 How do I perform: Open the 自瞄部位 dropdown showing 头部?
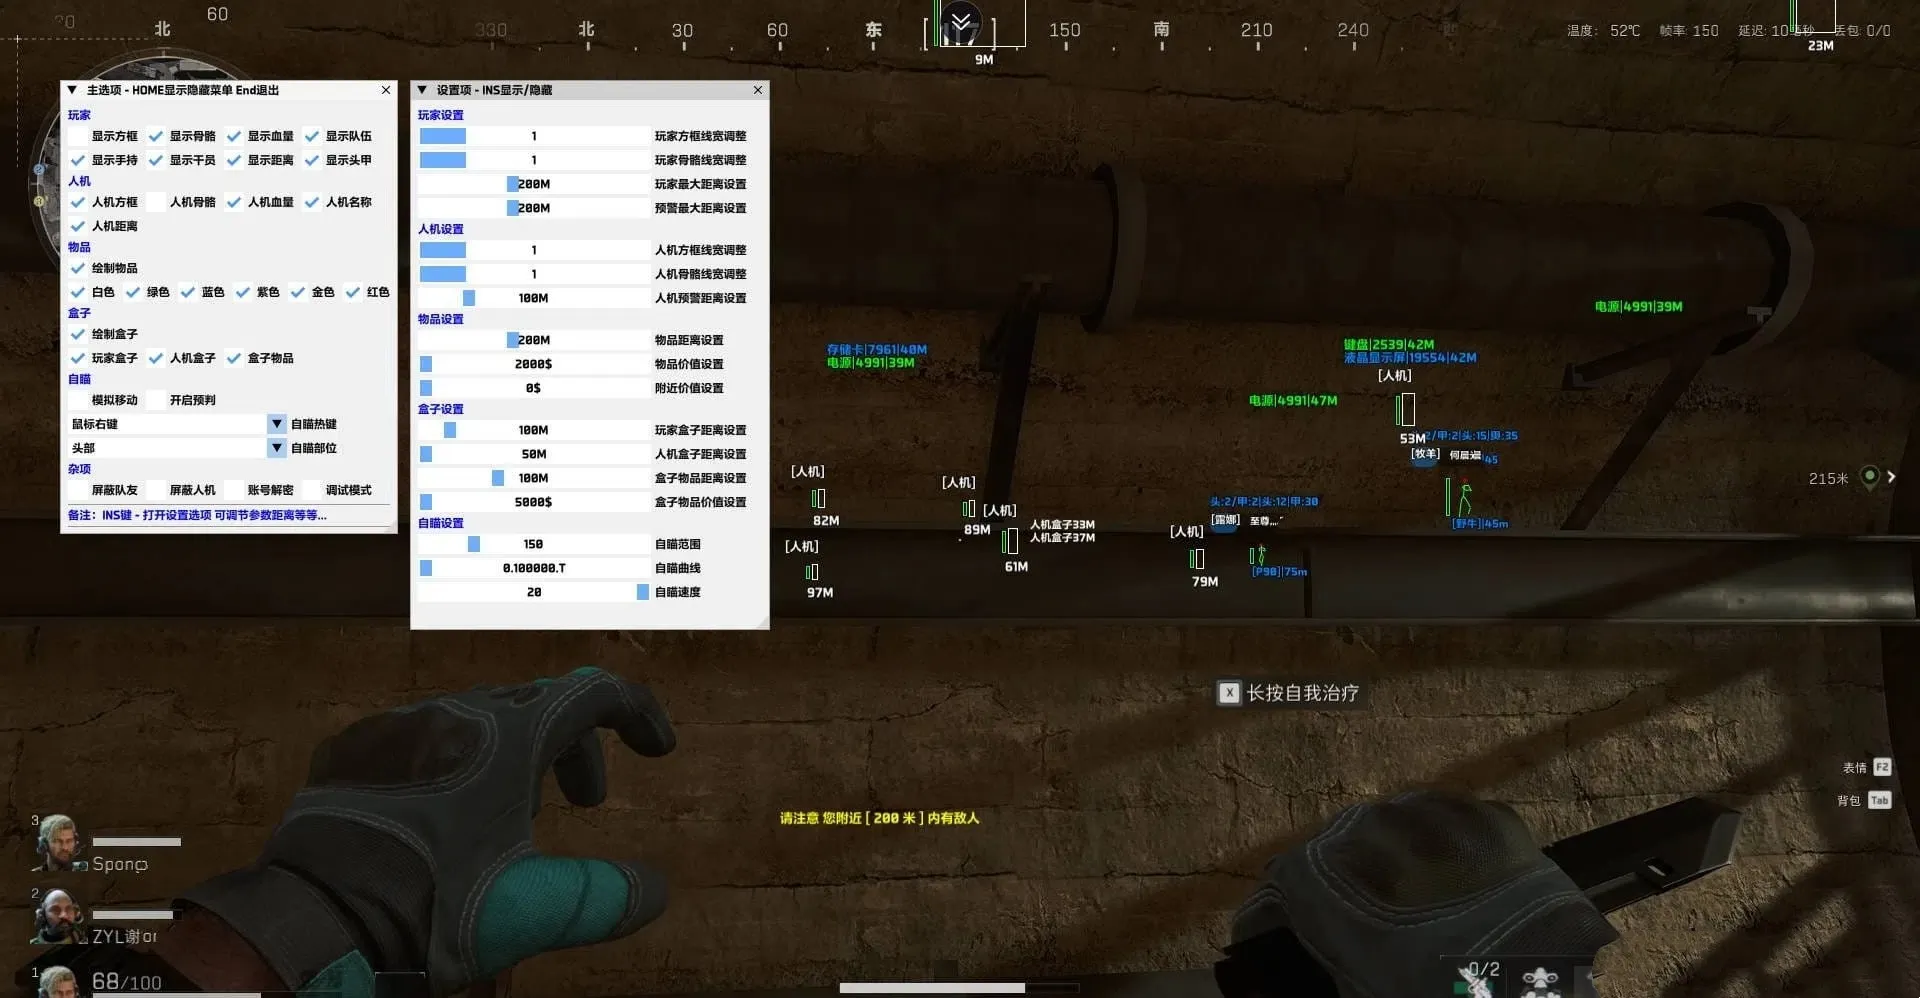[276, 448]
